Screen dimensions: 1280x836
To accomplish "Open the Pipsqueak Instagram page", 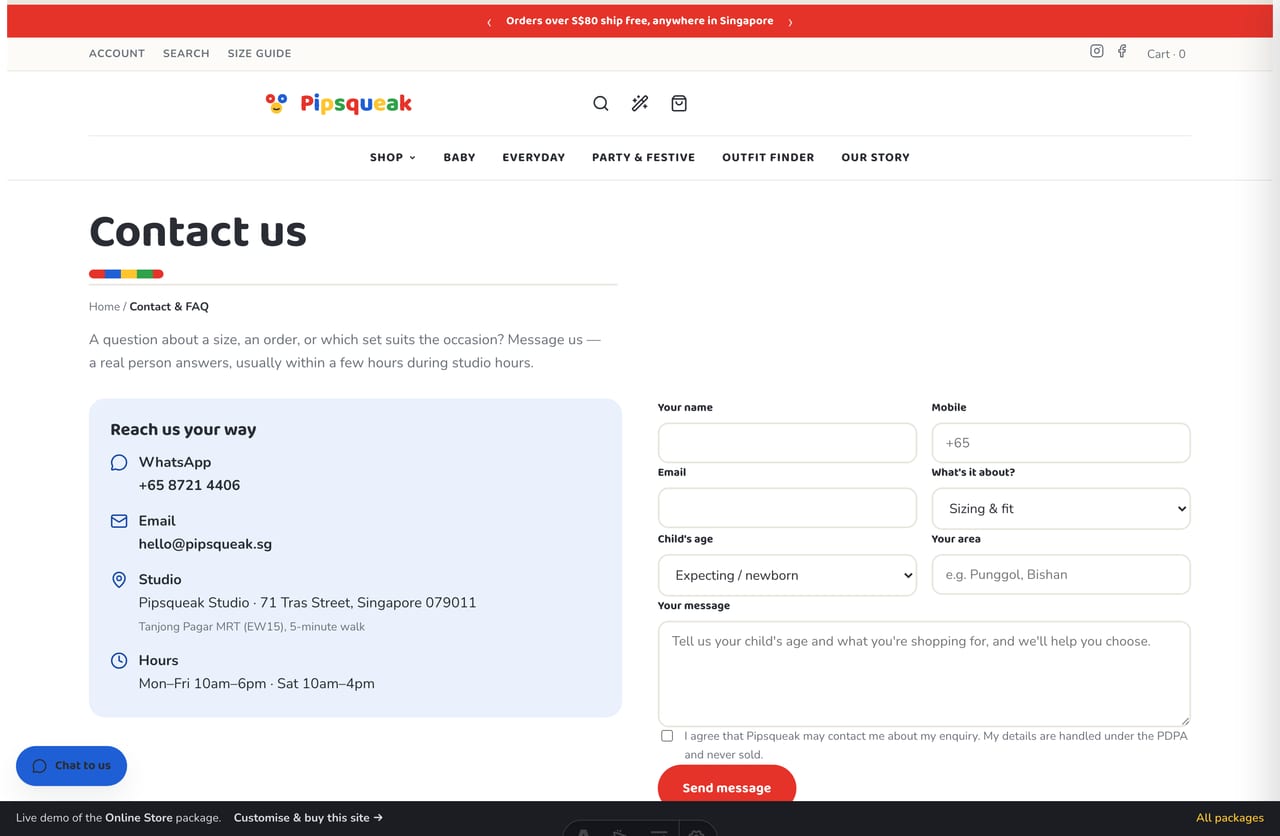I will [1097, 51].
